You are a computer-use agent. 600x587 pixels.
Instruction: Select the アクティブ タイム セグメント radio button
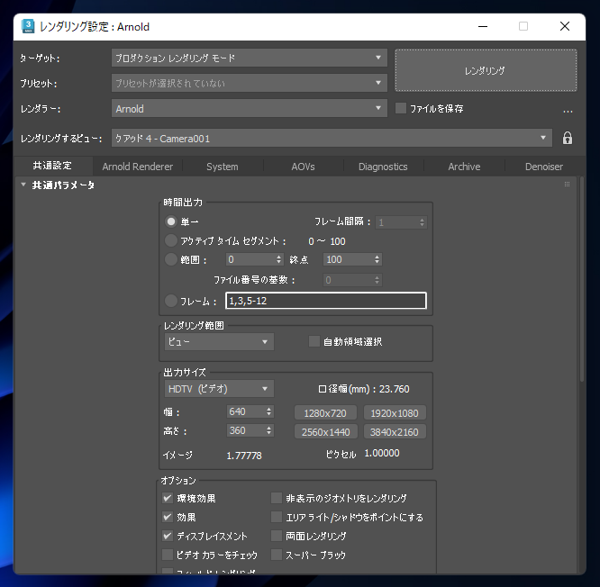171,241
